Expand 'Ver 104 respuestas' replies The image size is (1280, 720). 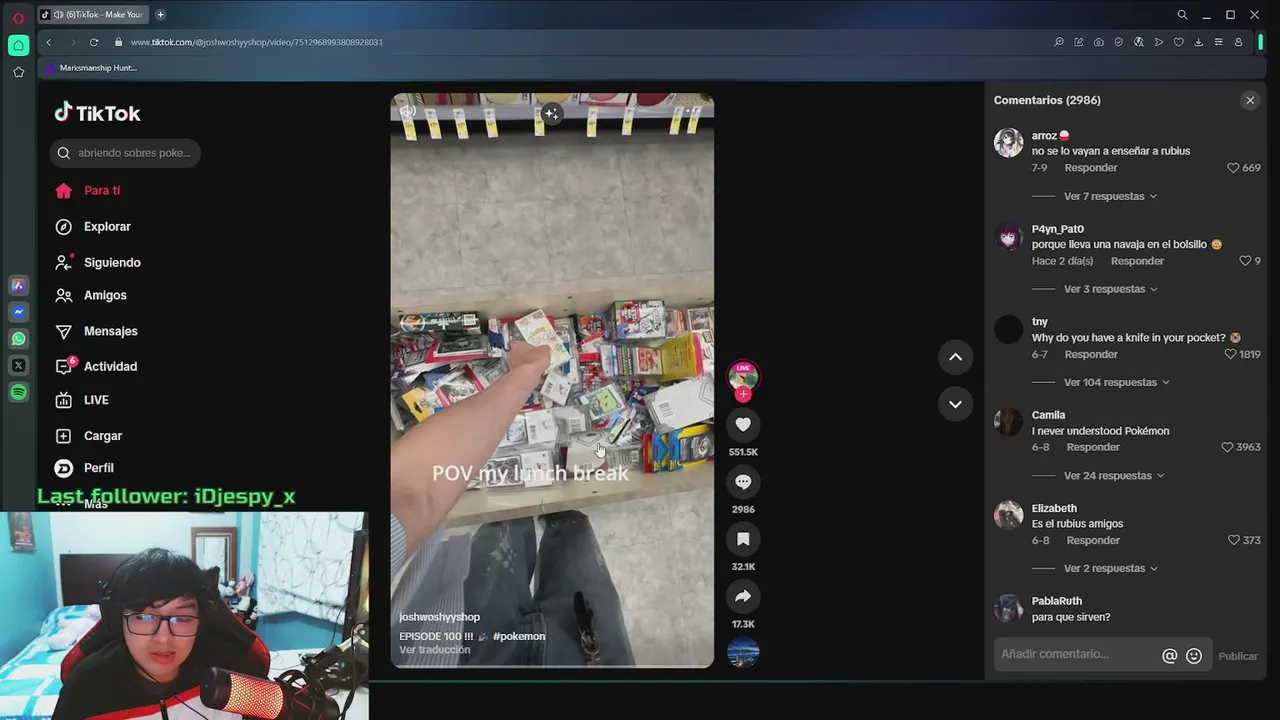pyautogui.click(x=1116, y=382)
